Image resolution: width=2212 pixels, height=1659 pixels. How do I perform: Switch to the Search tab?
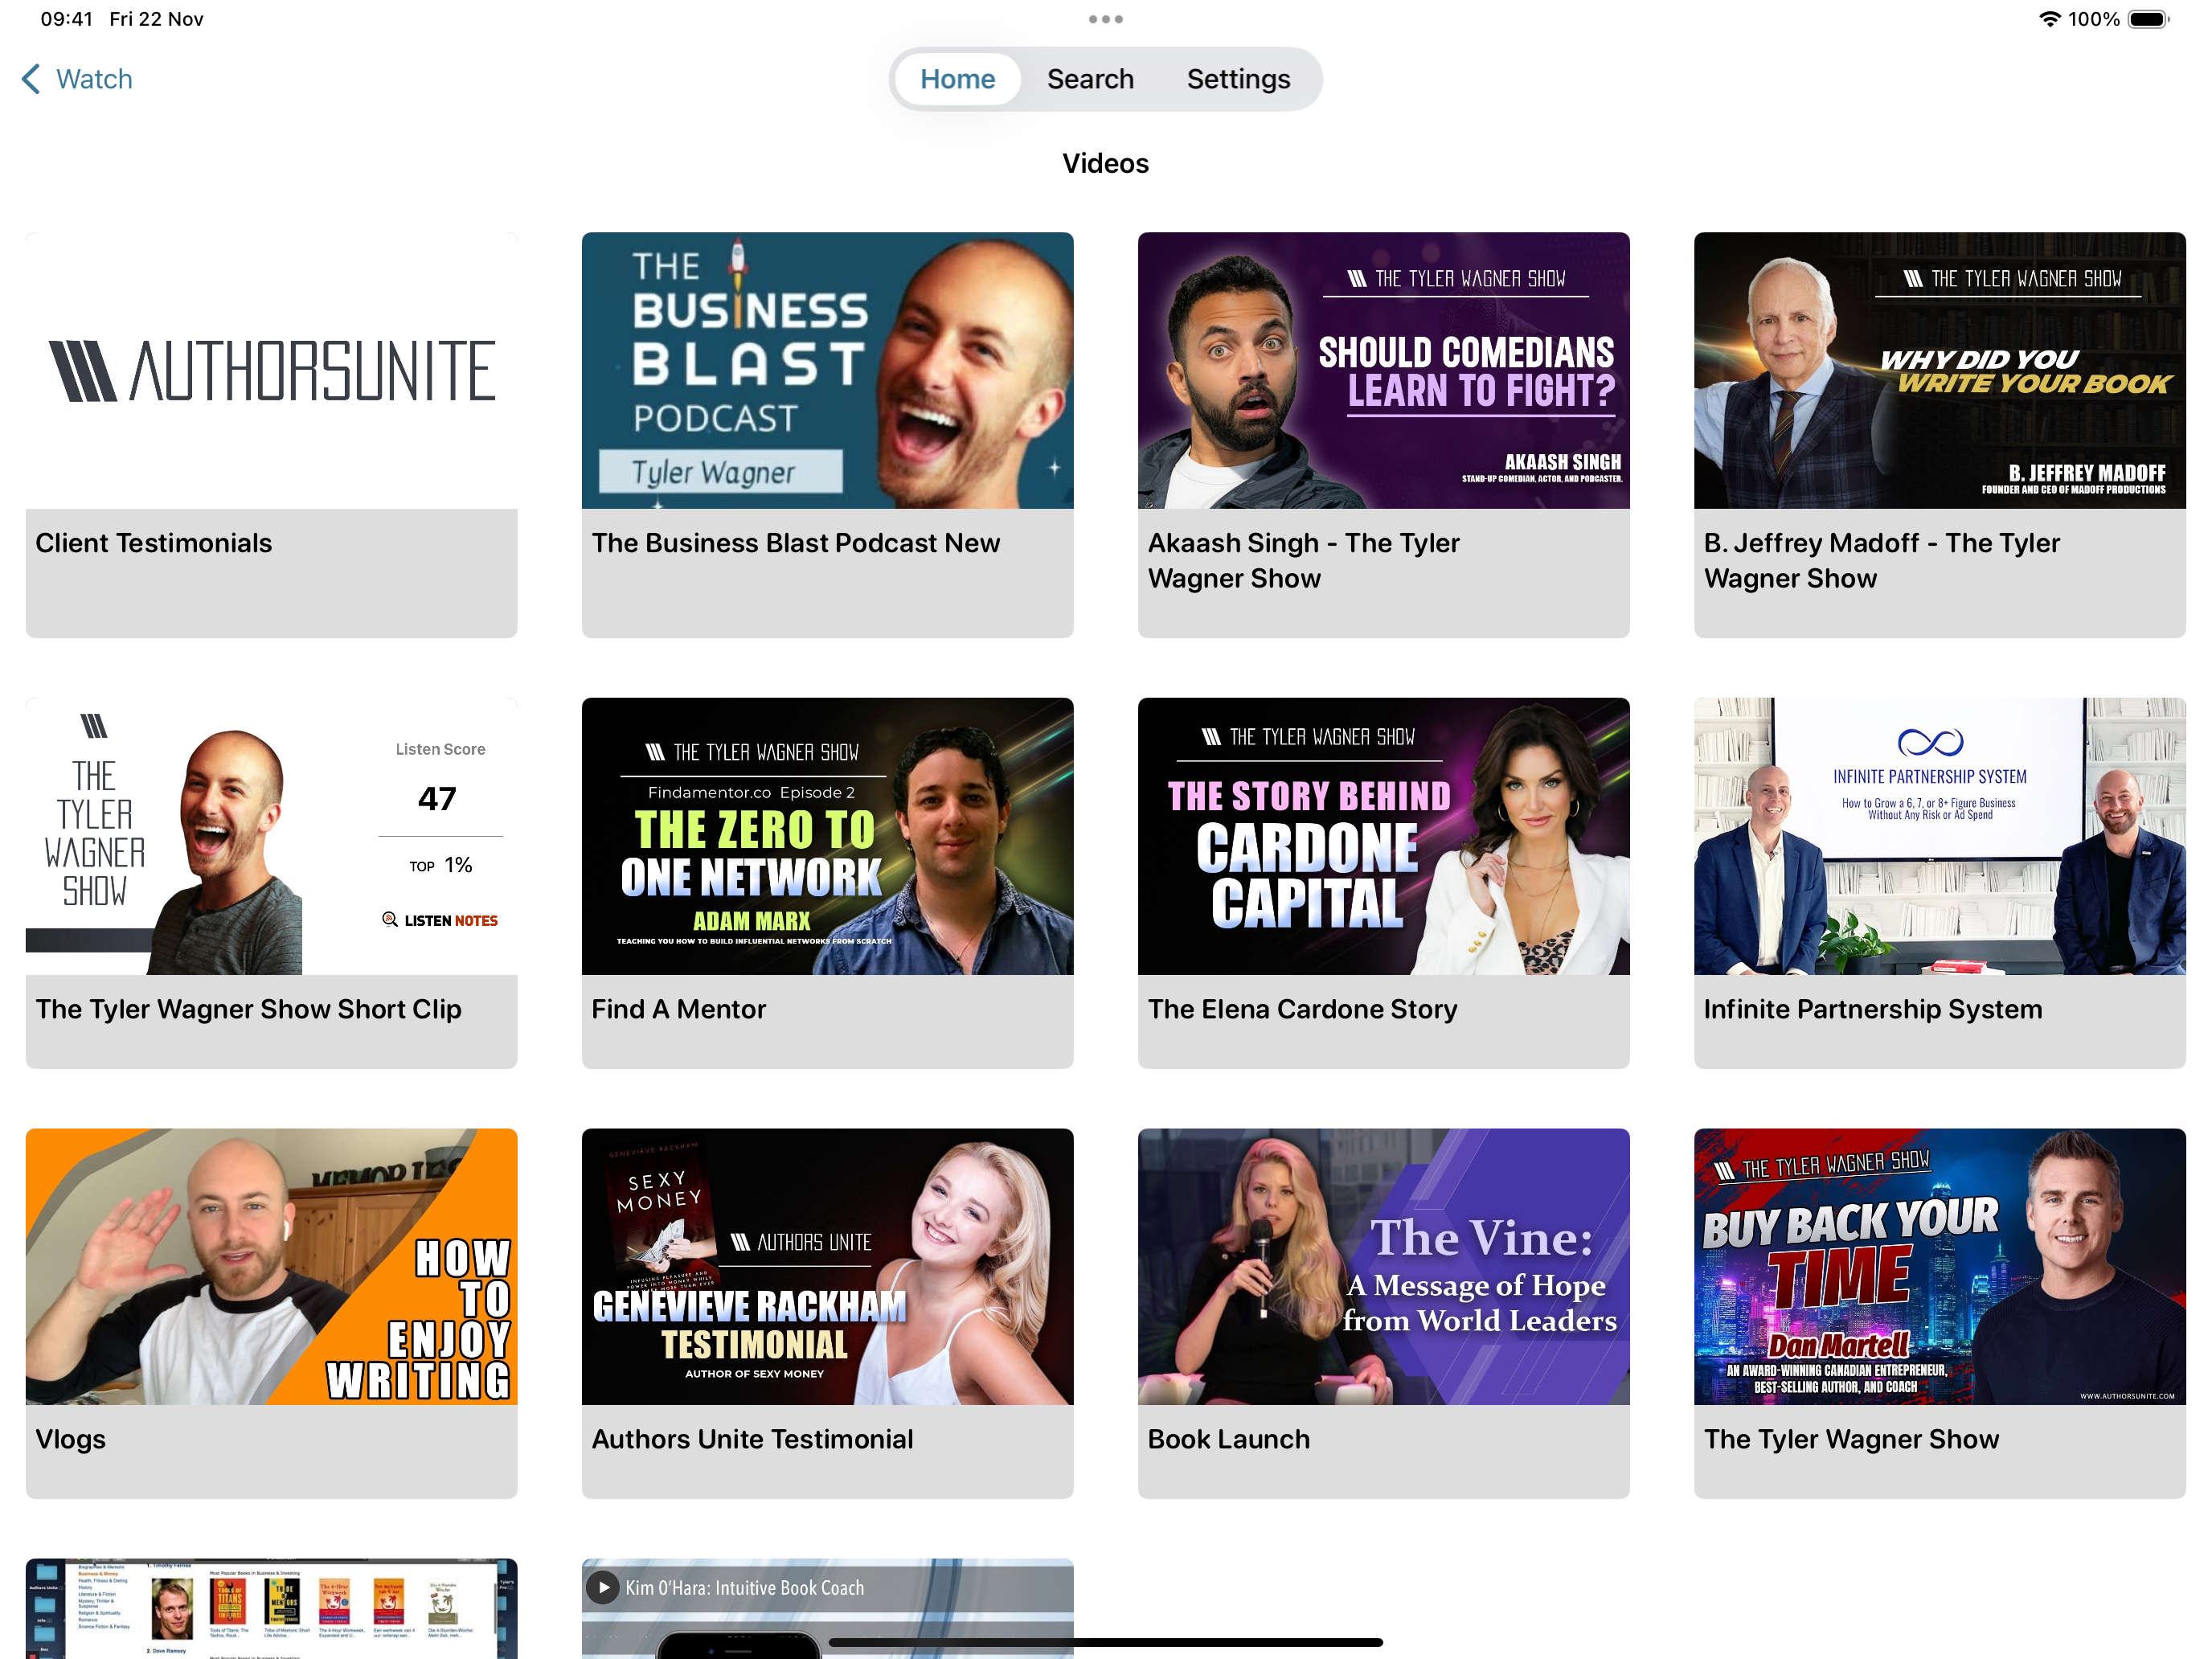[x=1090, y=79]
